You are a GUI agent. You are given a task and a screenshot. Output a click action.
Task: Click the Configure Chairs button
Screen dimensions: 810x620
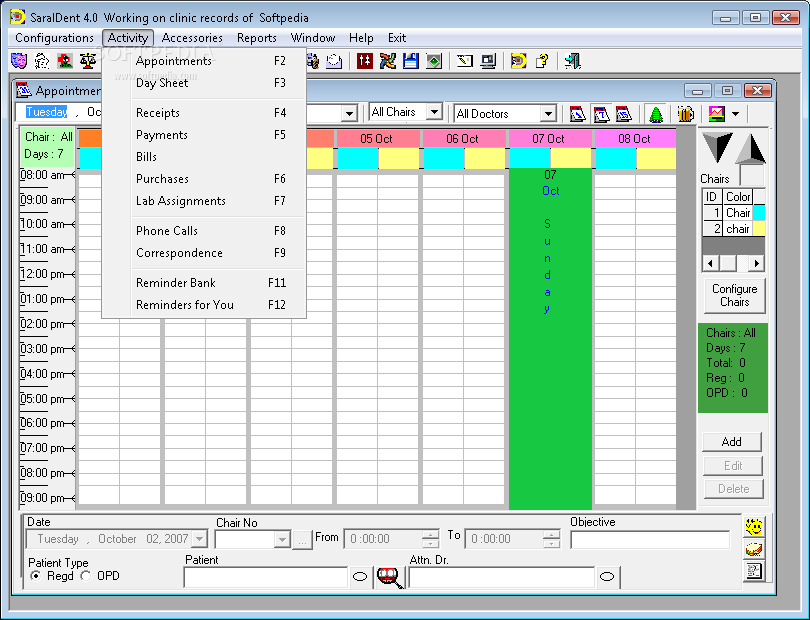click(735, 296)
